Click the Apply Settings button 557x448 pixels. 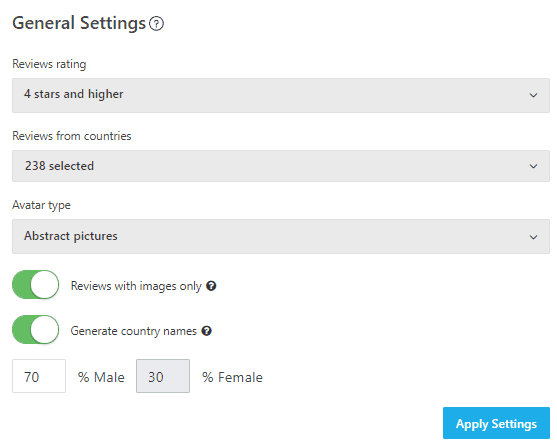click(x=496, y=423)
